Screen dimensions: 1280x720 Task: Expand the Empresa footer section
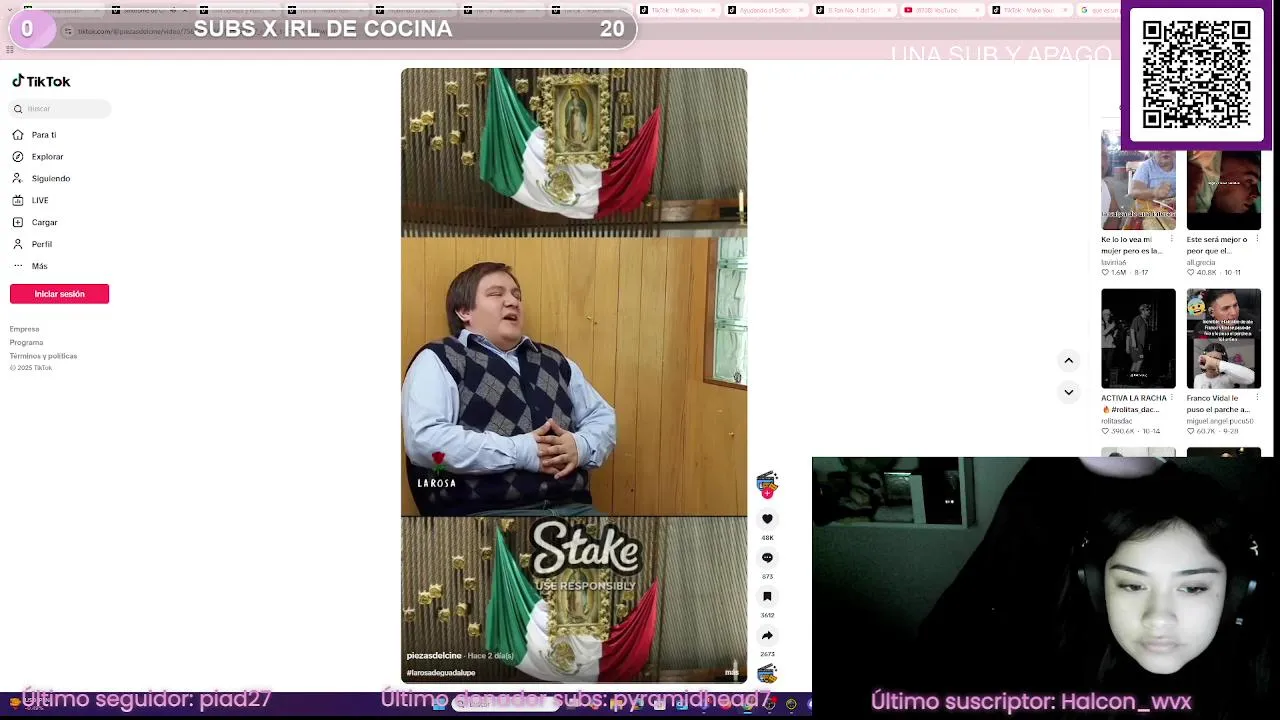pos(24,329)
